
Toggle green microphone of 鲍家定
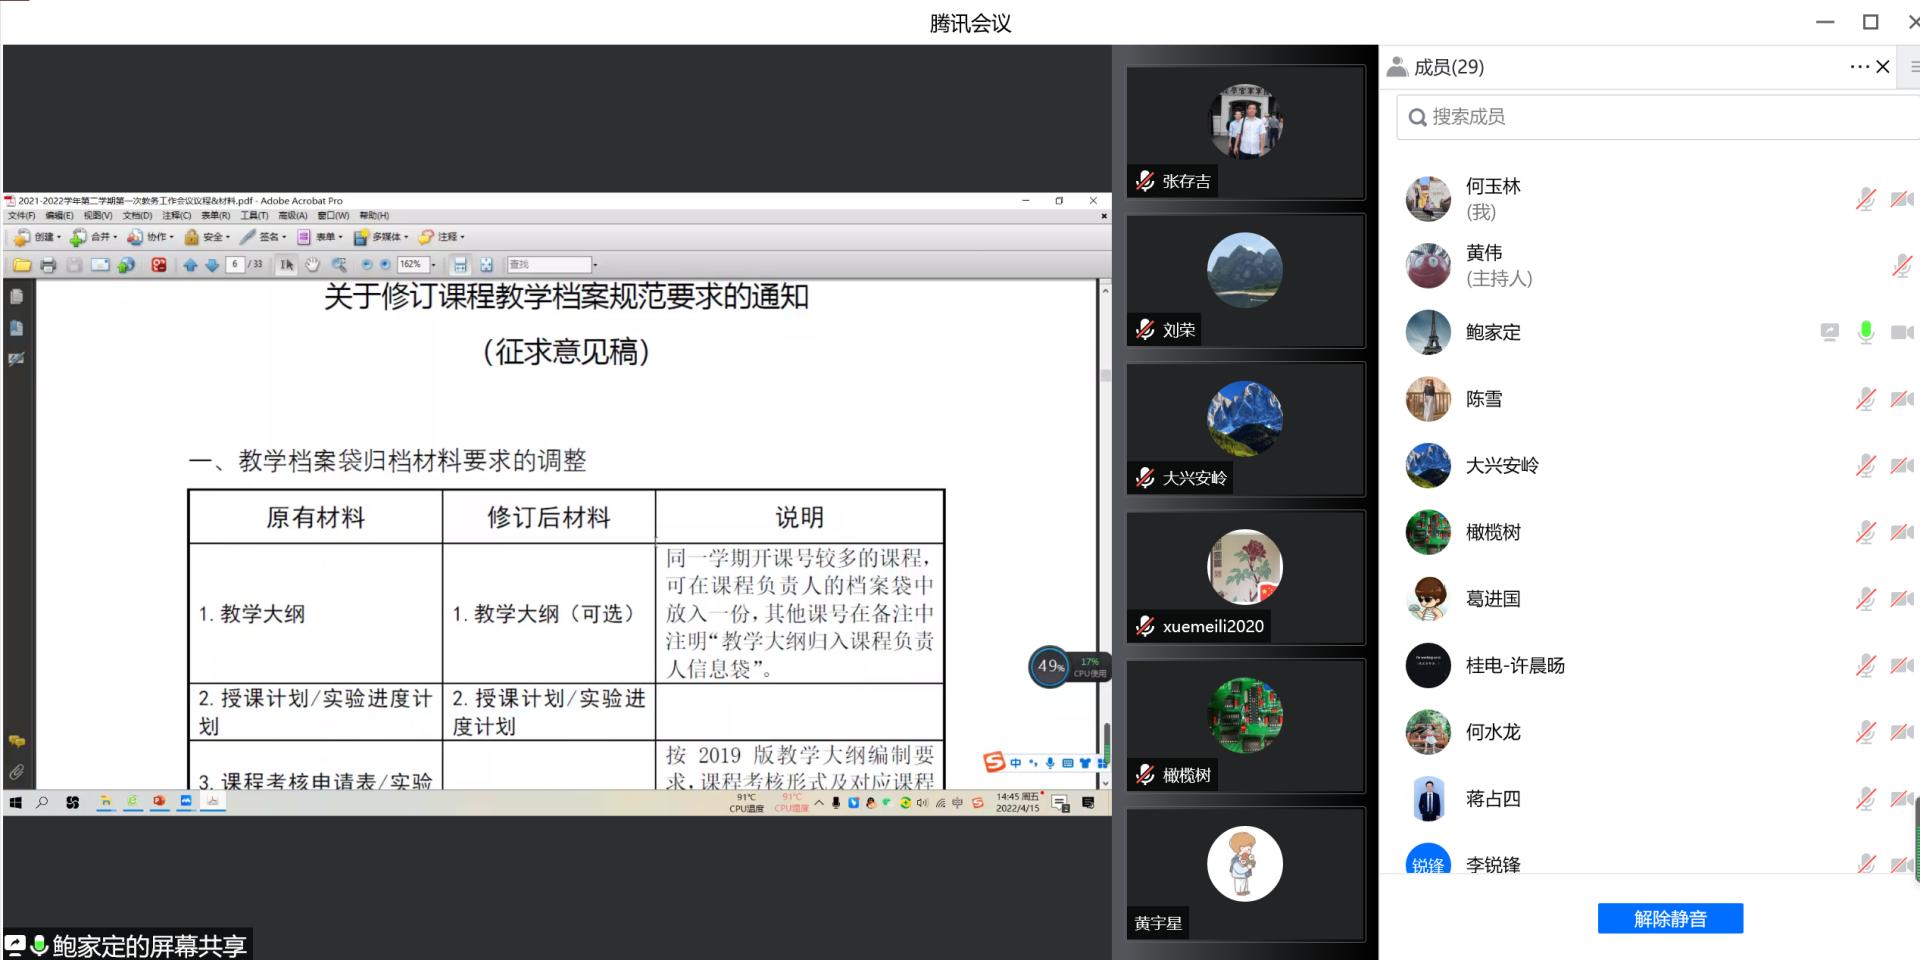[1865, 332]
